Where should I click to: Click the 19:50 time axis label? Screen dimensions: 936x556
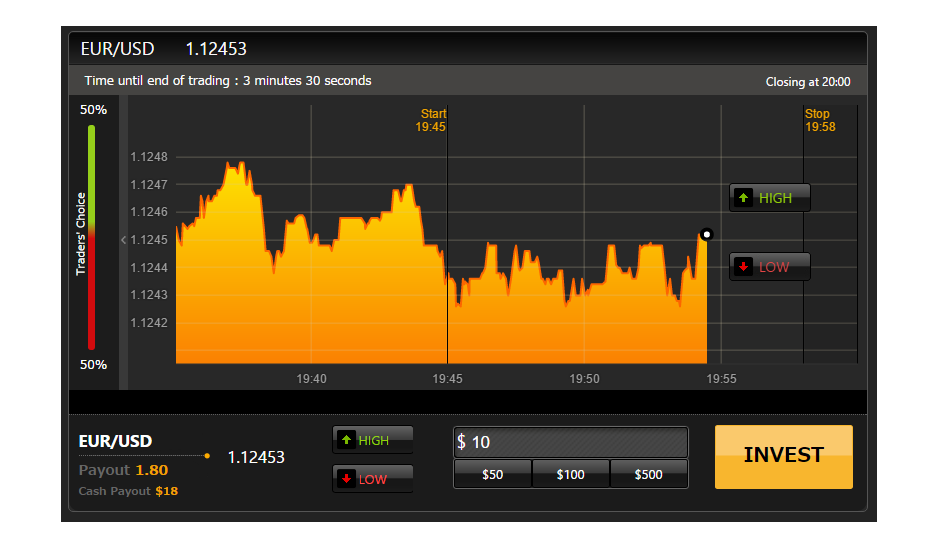point(584,379)
